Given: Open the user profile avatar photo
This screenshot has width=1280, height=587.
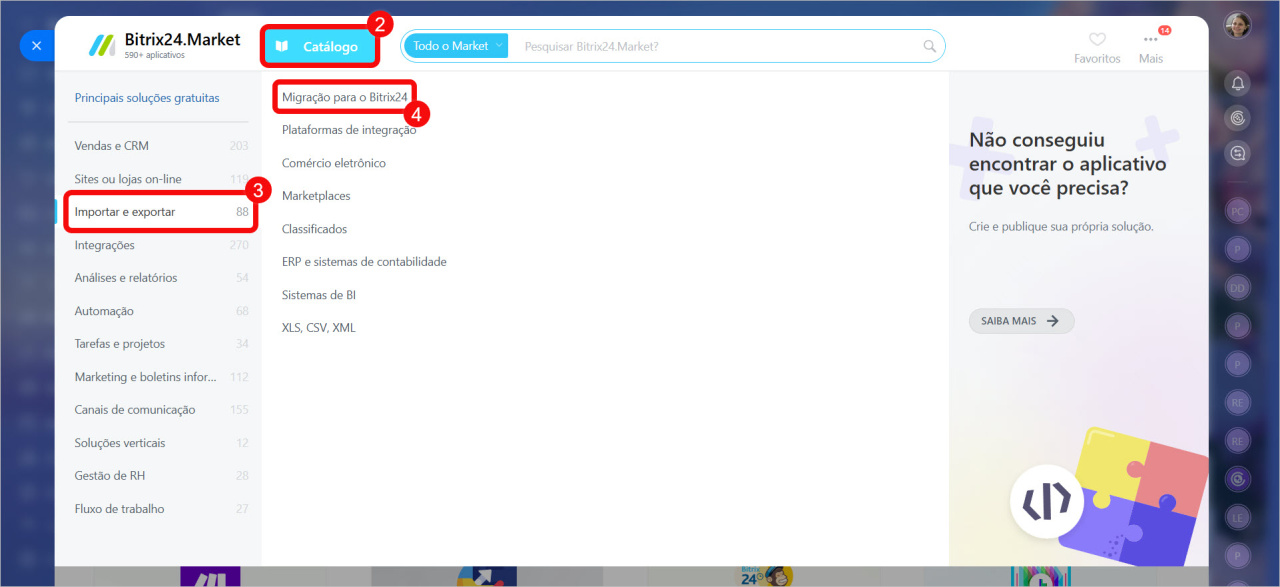Looking at the screenshot, I should pyautogui.click(x=1238, y=25).
